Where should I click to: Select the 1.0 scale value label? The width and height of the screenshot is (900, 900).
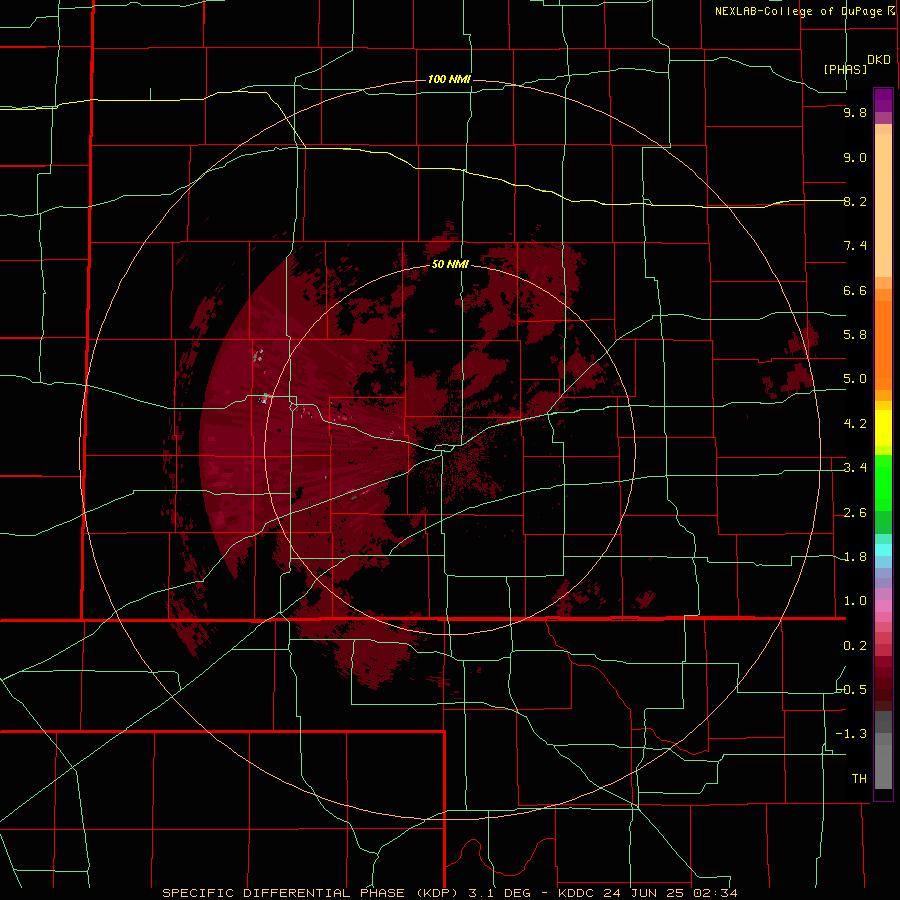click(855, 601)
